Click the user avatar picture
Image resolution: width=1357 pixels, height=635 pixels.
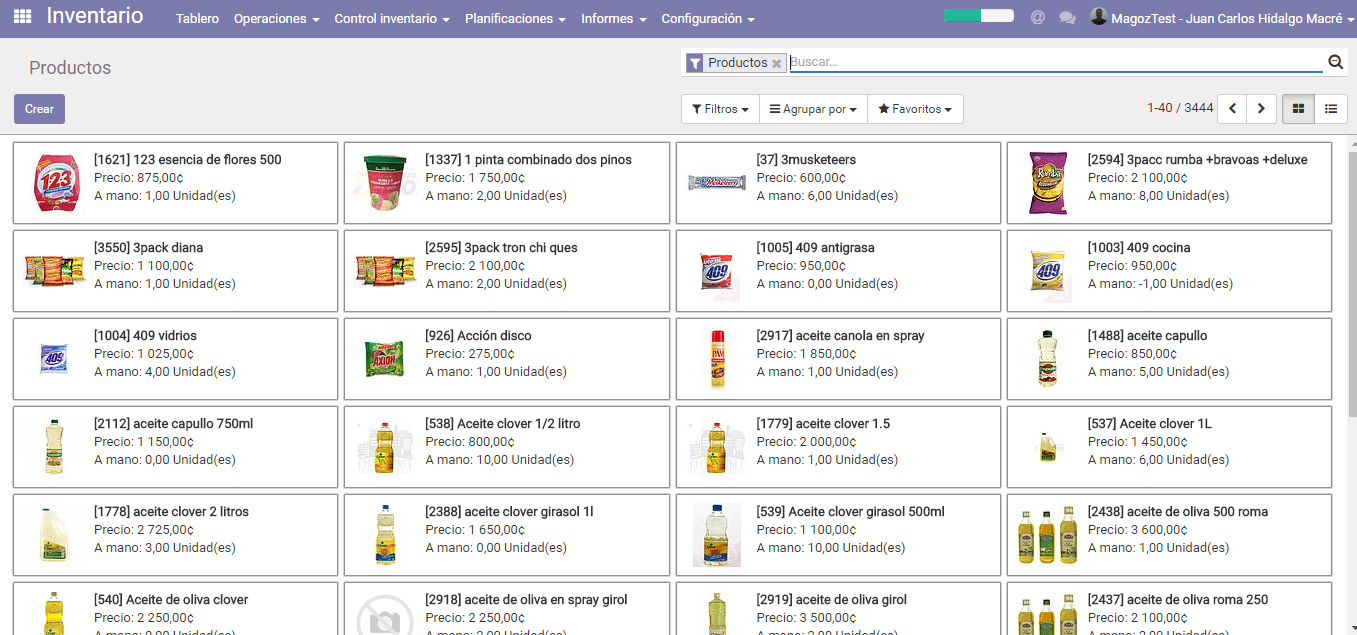tap(1099, 17)
